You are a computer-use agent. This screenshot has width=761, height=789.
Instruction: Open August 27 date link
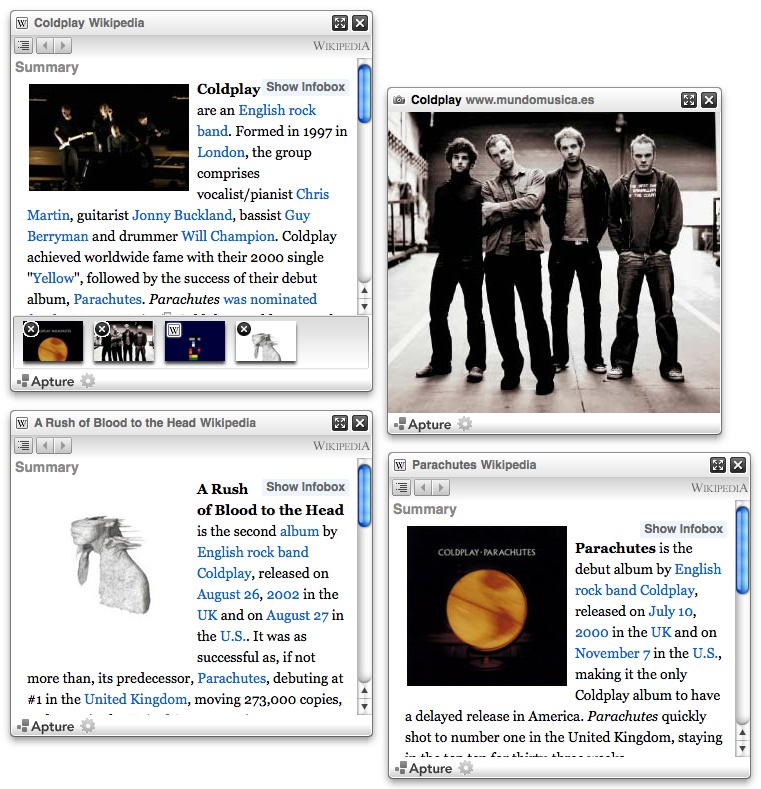(x=297, y=616)
